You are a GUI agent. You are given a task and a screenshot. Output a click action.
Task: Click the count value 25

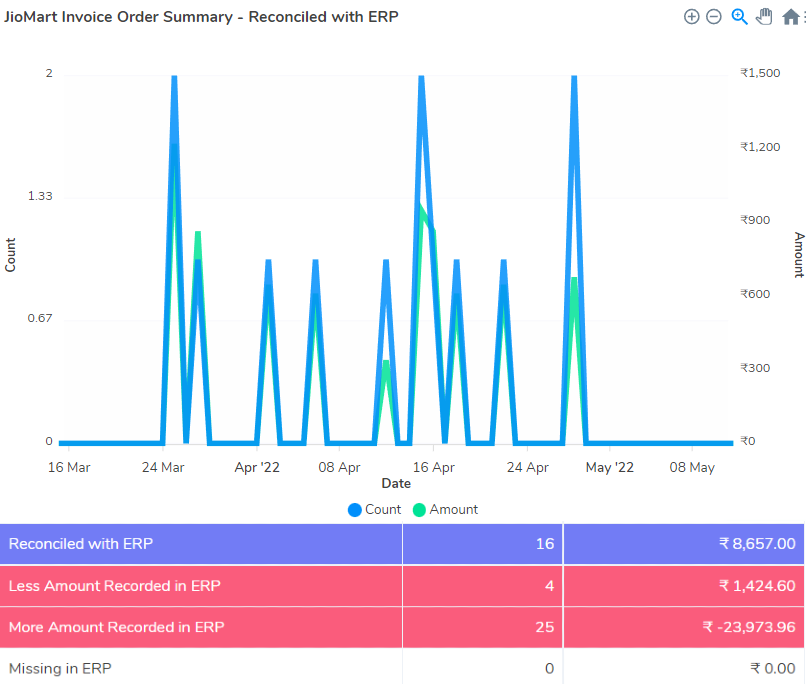(545, 627)
